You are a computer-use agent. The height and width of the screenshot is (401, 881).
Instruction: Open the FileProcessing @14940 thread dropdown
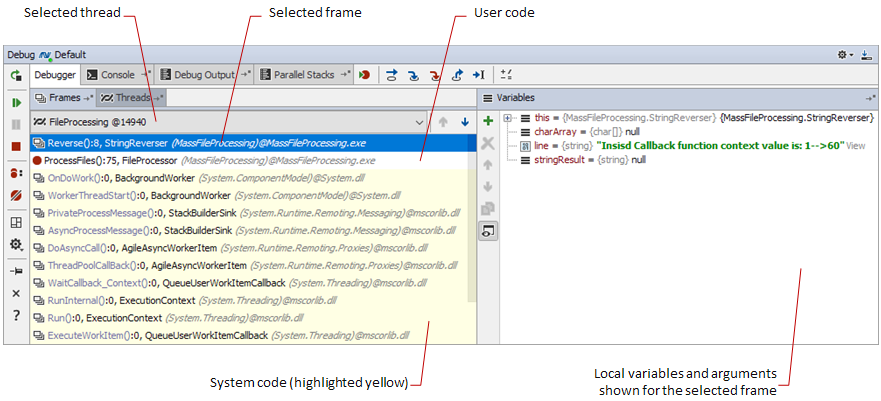coord(229,121)
